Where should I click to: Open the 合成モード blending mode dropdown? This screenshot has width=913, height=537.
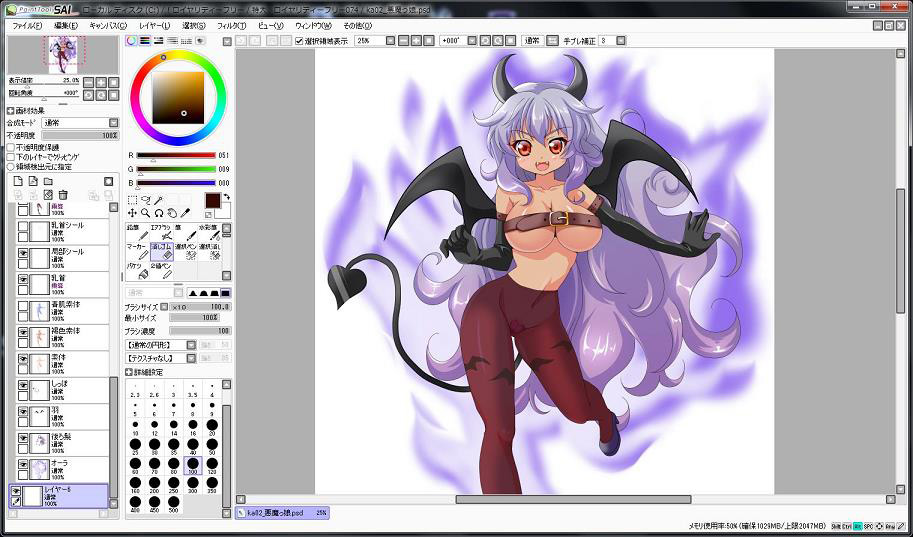click(x=78, y=122)
